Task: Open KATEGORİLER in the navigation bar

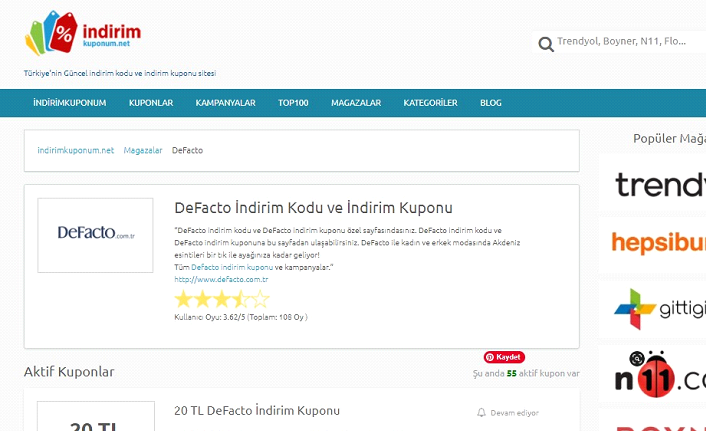Action: tap(430, 103)
